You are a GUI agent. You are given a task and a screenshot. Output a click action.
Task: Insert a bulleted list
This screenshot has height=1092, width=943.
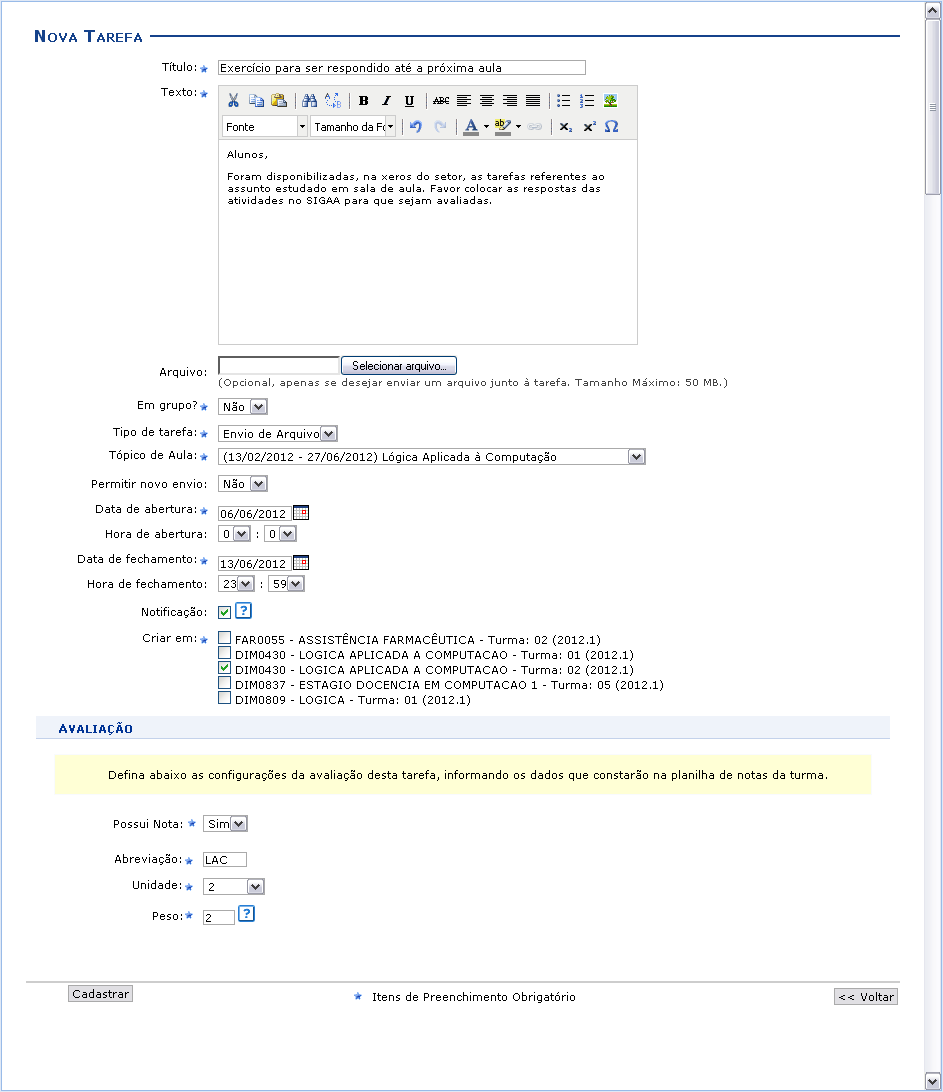click(563, 101)
